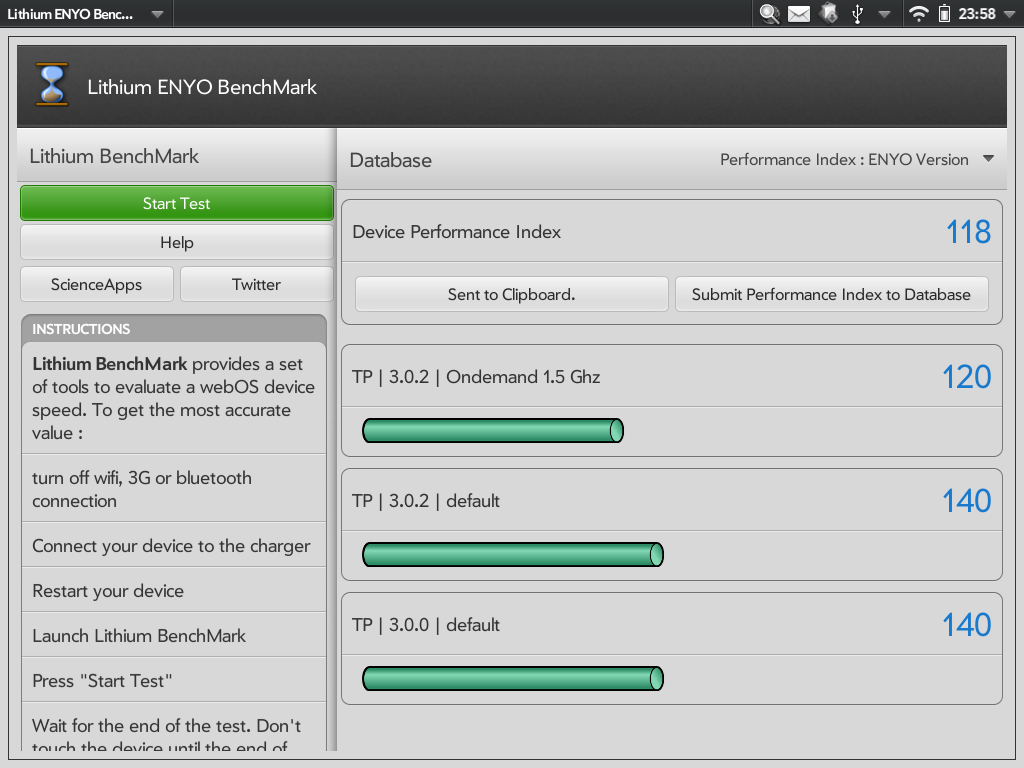Click the progress bar under TP 3.0.0 default
Image resolution: width=1024 pixels, height=768 pixels.
coord(513,679)
